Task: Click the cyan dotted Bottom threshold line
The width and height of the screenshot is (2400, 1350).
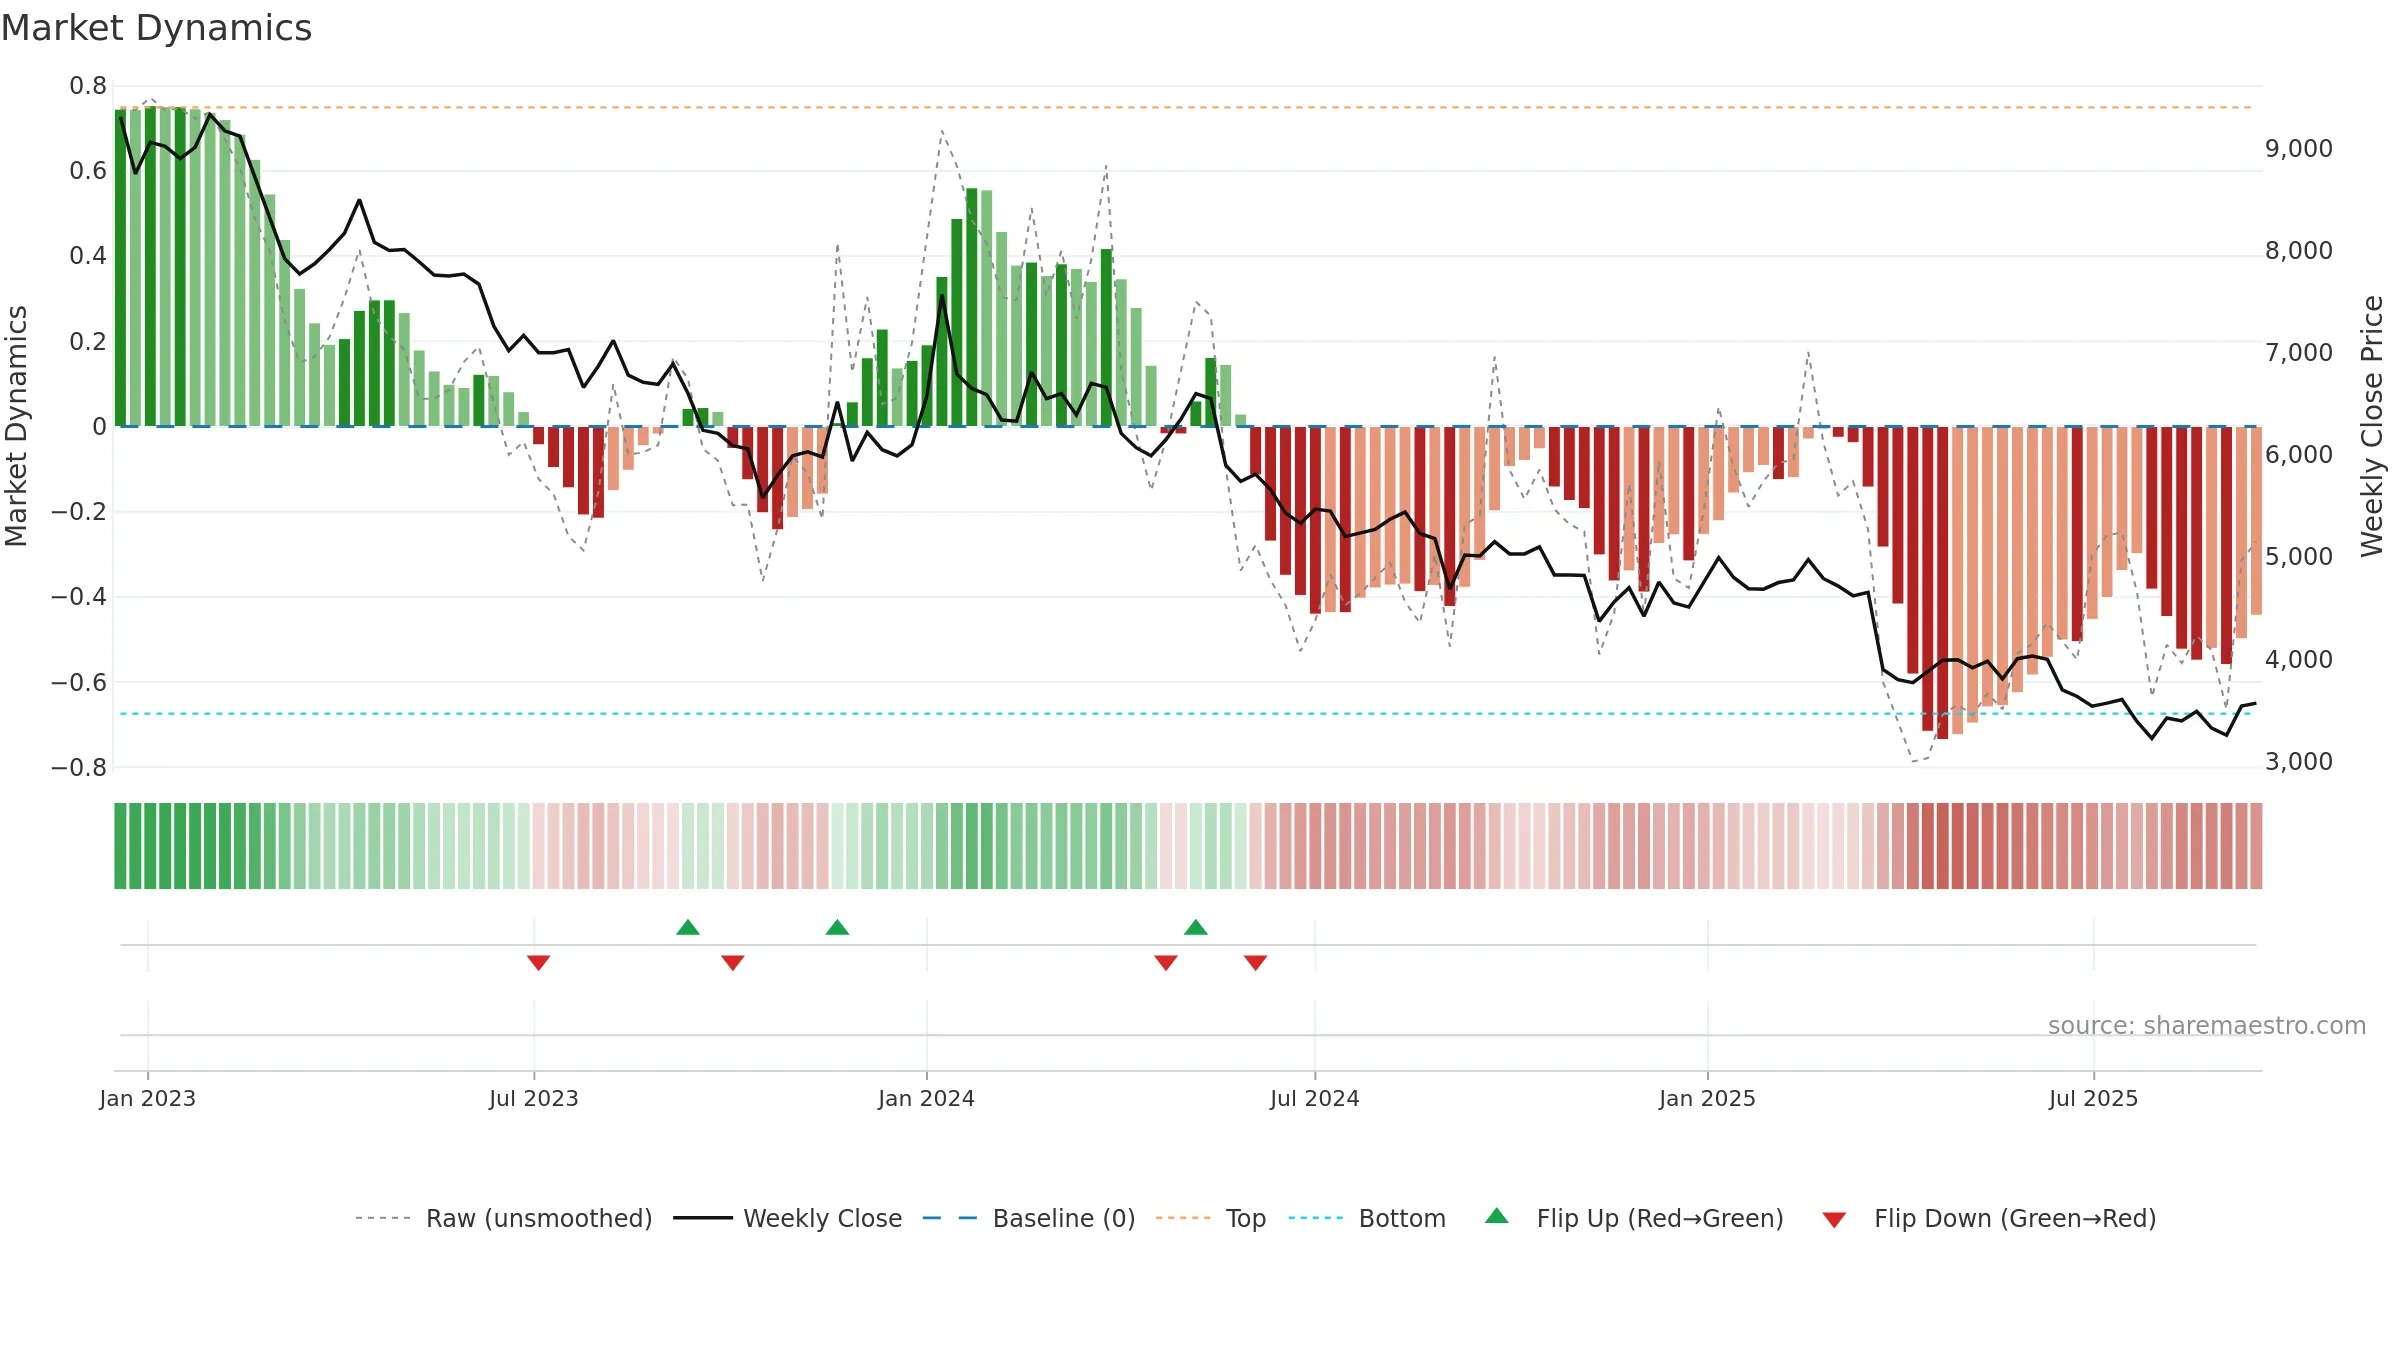Action: [1186, 714]
